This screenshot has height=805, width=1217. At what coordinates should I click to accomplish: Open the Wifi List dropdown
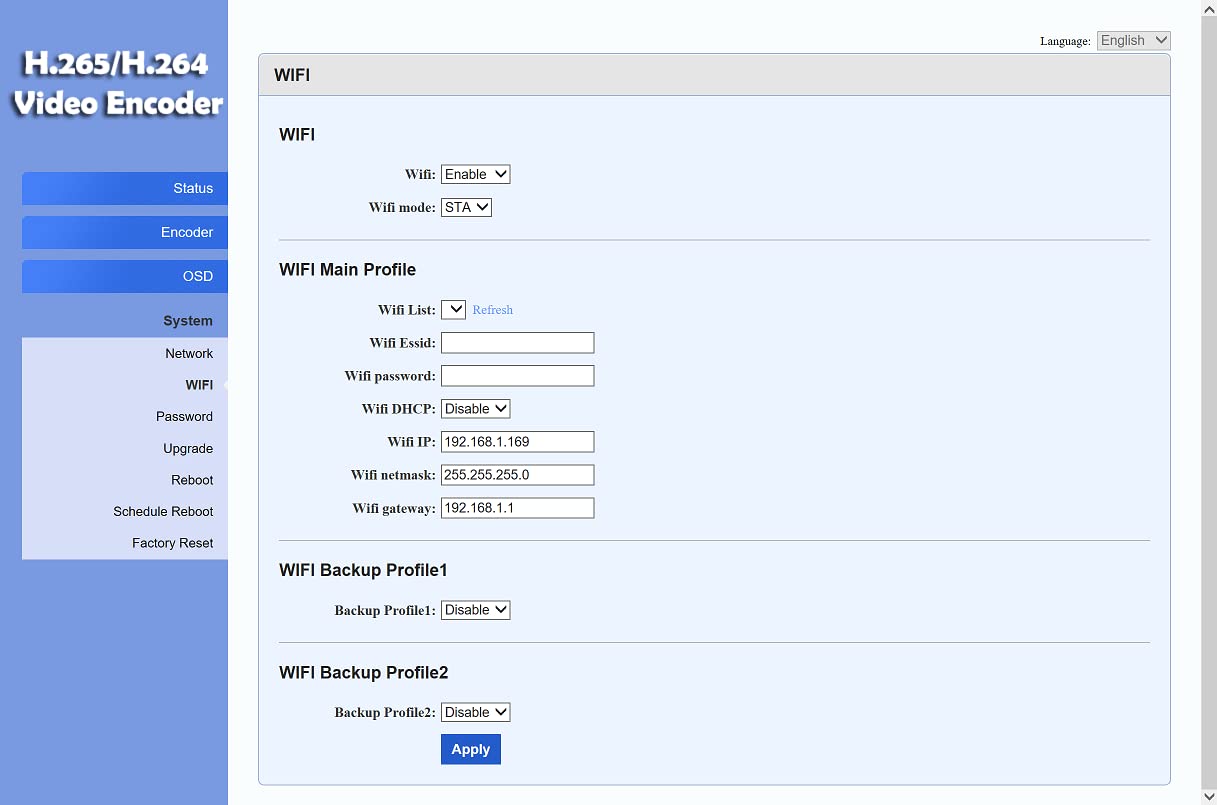tap(453, 309)
